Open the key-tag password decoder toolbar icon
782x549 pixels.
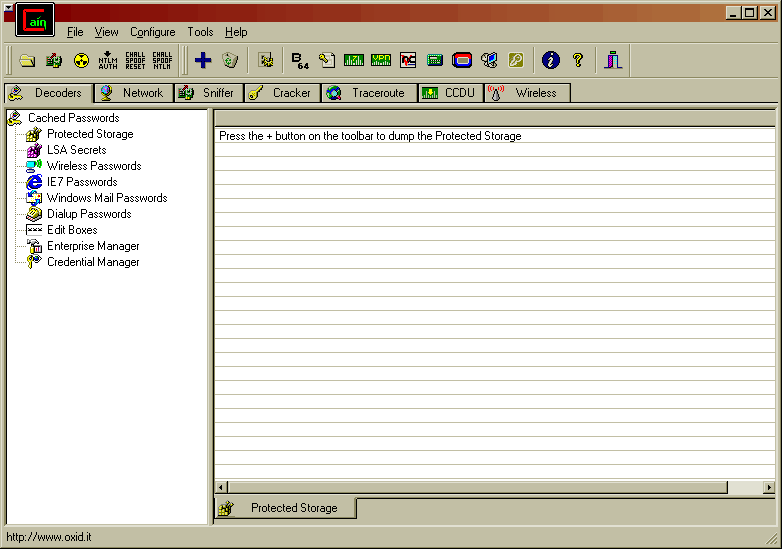327,61
